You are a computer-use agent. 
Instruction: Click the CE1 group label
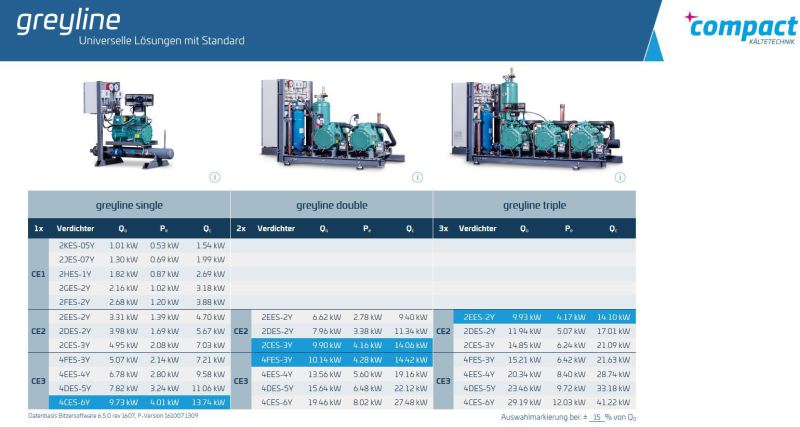tap(38, 274)
